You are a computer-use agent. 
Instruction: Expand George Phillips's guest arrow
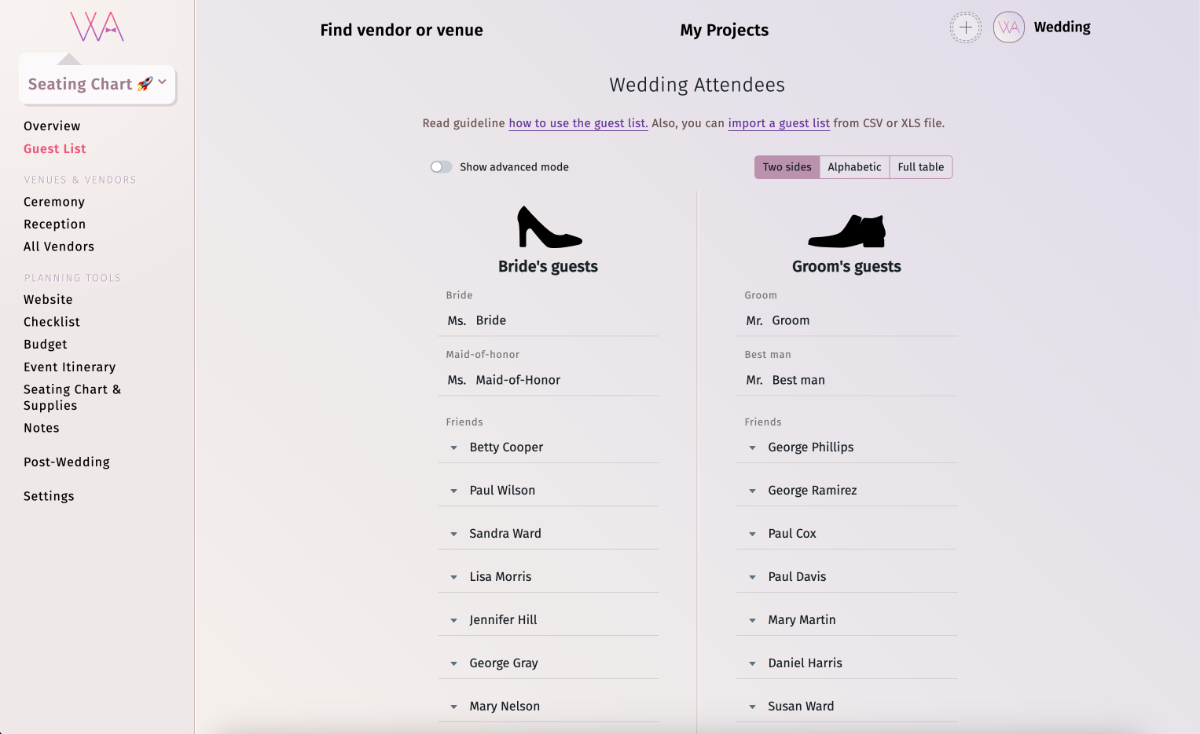coord(752,448)
